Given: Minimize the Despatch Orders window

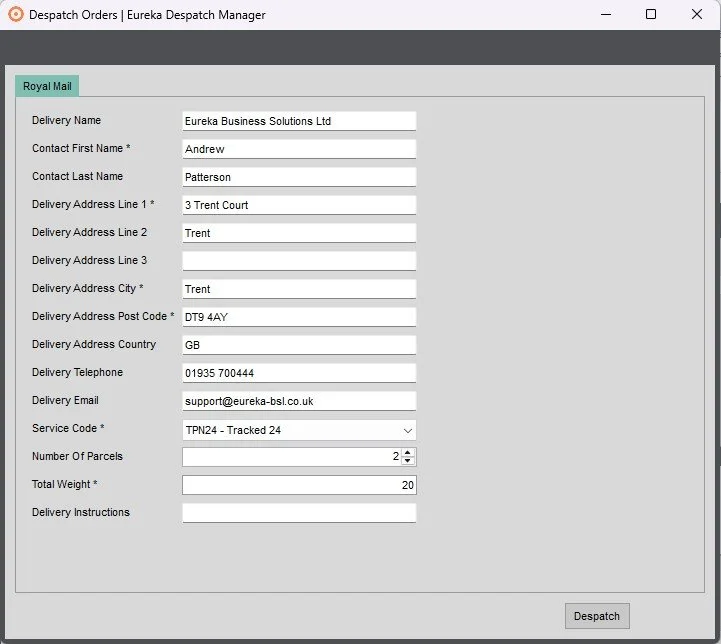Looking at the screenshot, I should 606,14.
